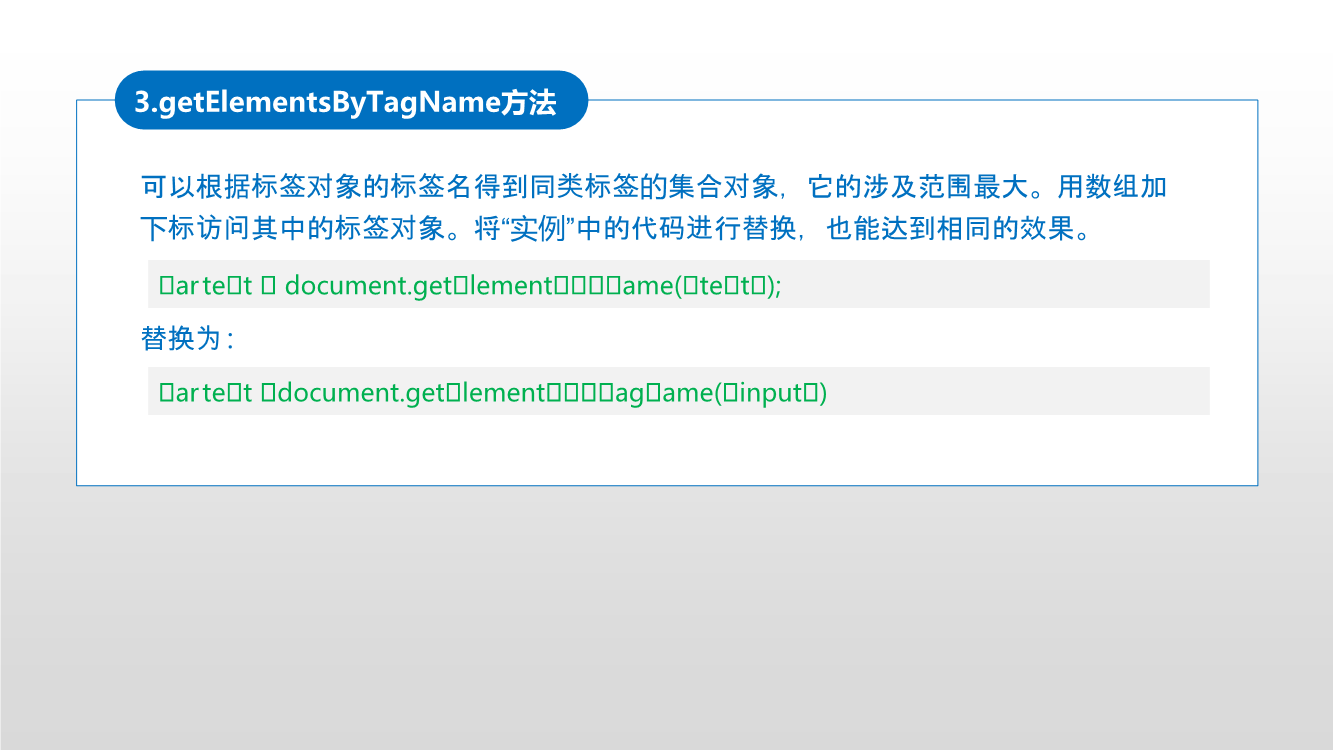Click 'document.get' in the second code line

pyautogui.click(x=362, y=393)
